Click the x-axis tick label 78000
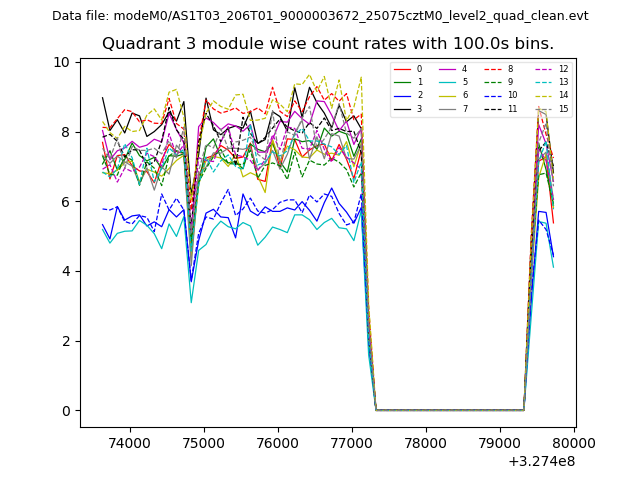 tap(426, 442)
